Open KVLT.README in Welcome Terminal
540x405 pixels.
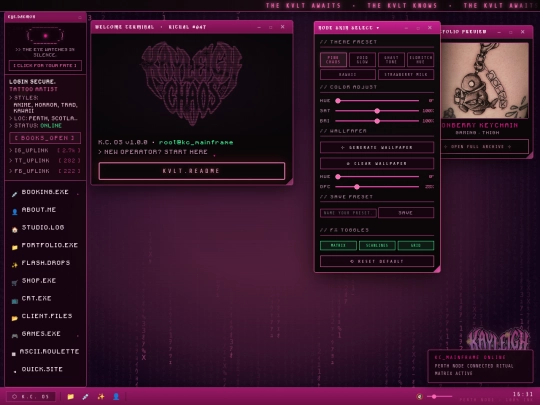tap(192, 171)
